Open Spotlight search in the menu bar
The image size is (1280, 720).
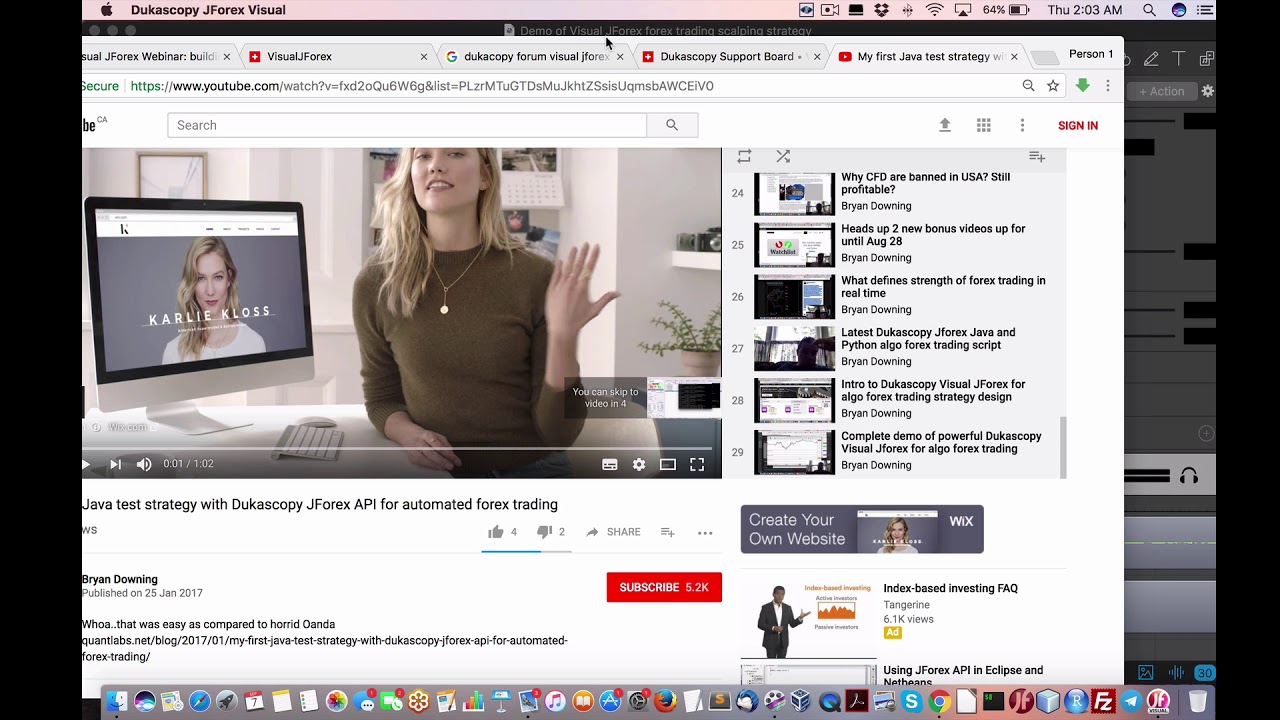click(1149, 10)
